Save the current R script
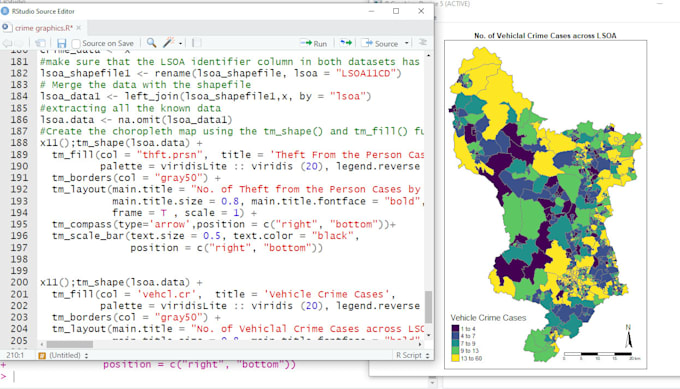The width and height of the screenshot is (680, 389). 62,43
